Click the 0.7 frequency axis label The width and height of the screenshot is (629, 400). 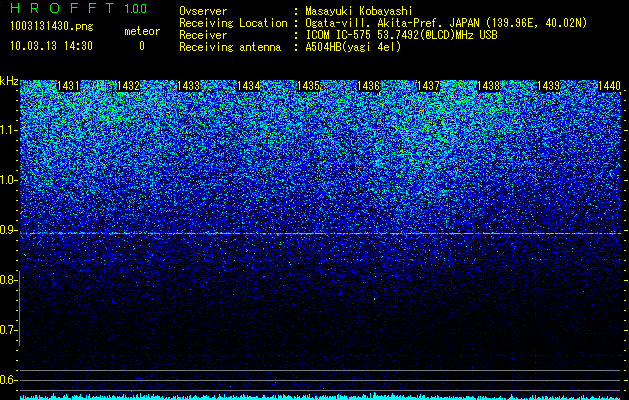tap(8, 330)
